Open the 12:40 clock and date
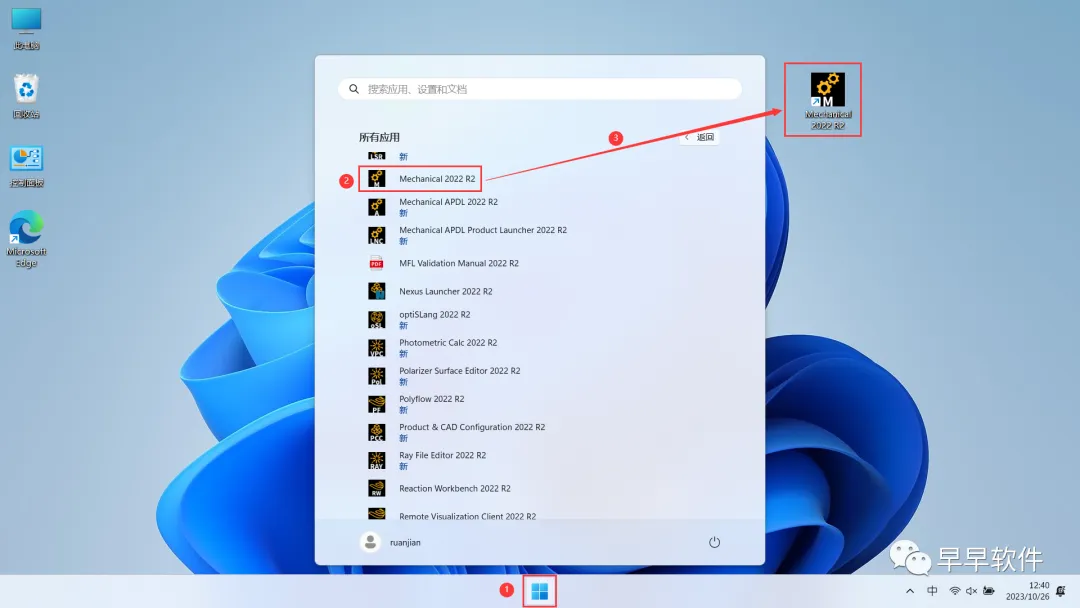The height and width of the screenshot is (608, 1080). tap(1028, 591)
